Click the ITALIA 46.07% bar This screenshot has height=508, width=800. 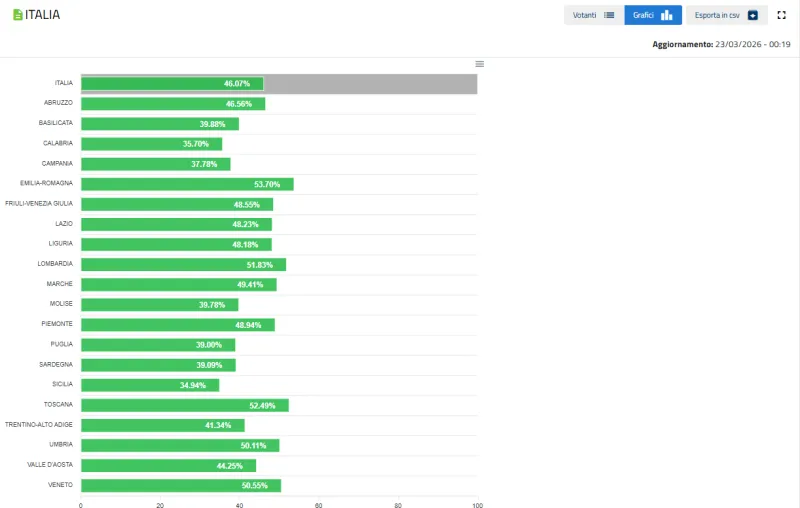172,84
